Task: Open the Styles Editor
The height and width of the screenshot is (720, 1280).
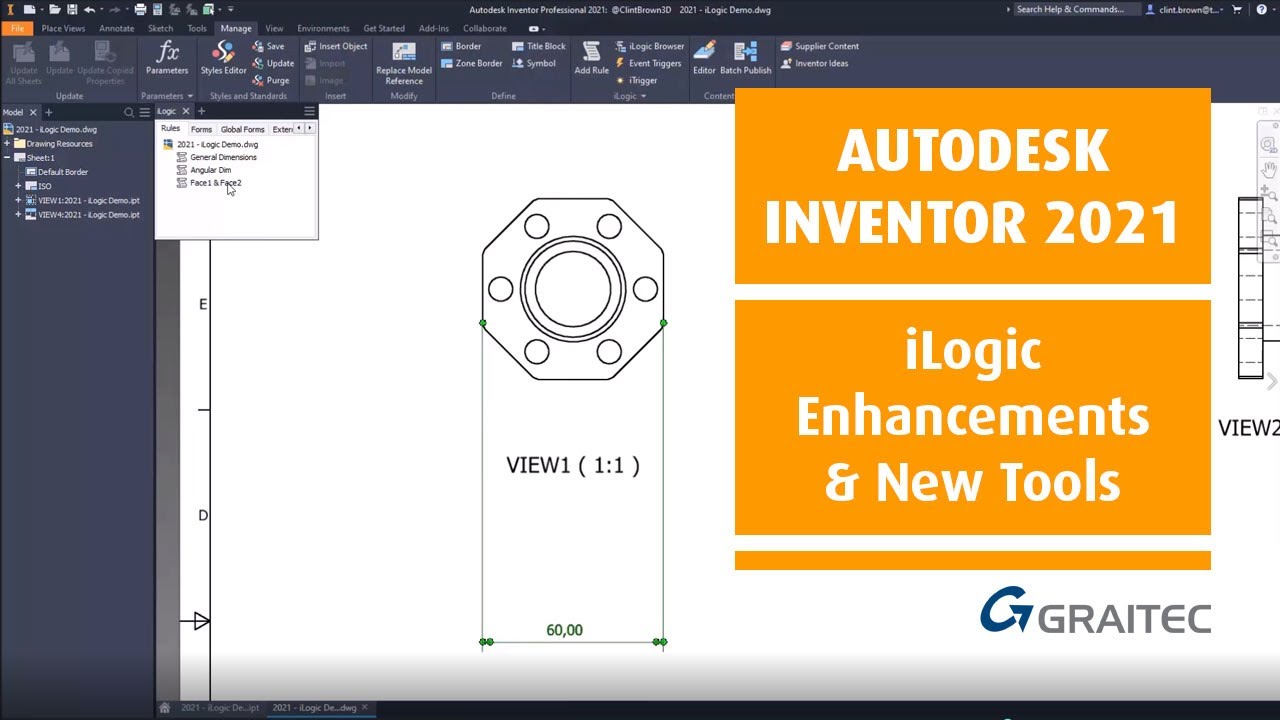Action: click(x=223, y=59)
